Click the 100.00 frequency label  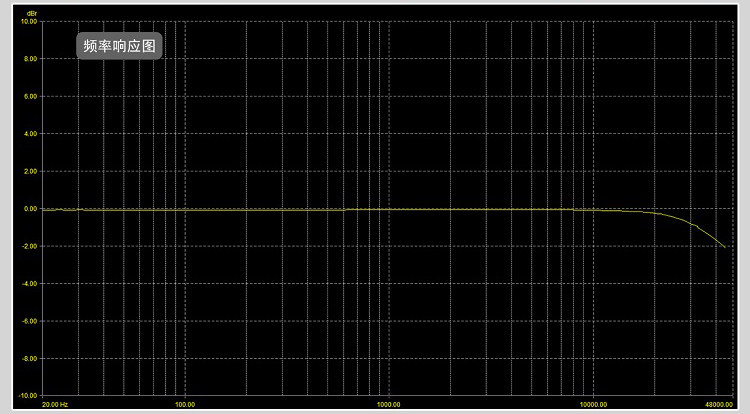point(185,405)
